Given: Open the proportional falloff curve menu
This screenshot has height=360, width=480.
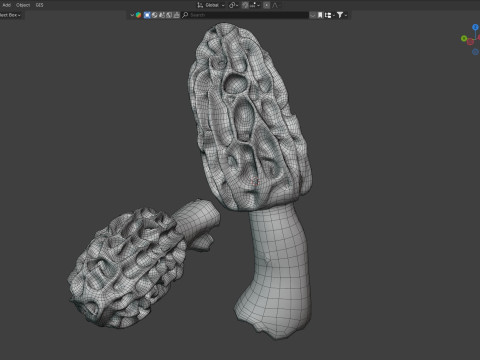Looking at the screenshot, I should (x=275, y=5).
